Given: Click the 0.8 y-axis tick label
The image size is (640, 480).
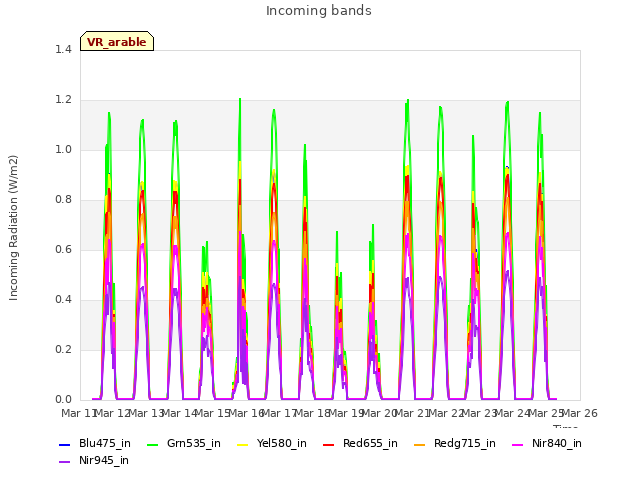Looking at the screenshot, I should click(63, 200).
